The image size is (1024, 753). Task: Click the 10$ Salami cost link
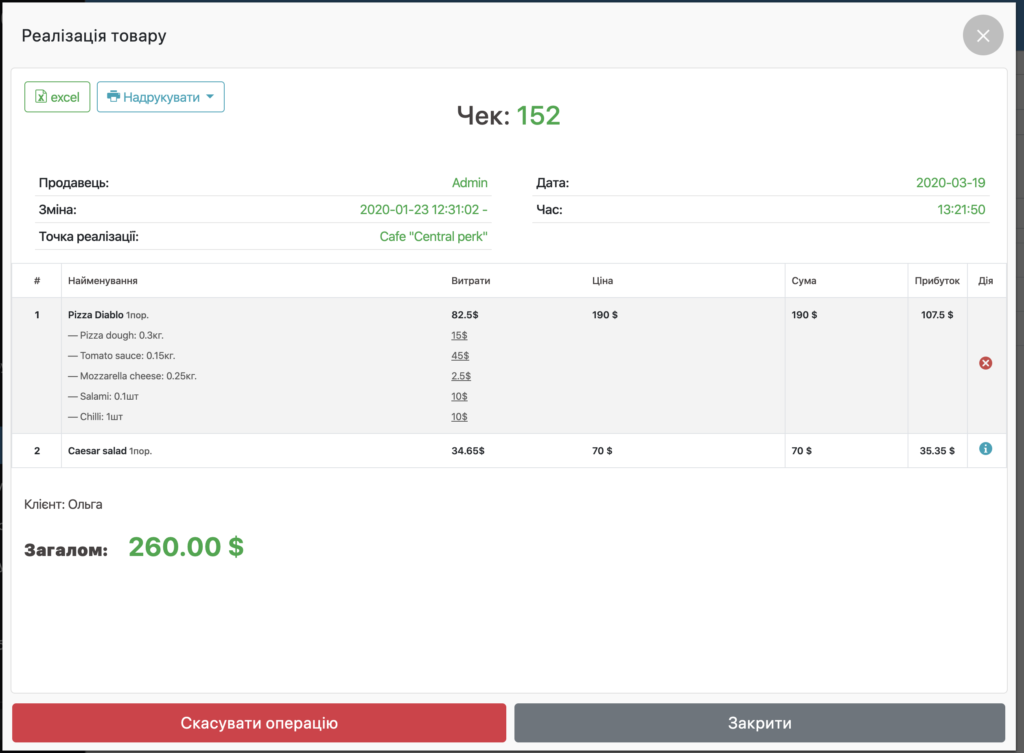459,396
